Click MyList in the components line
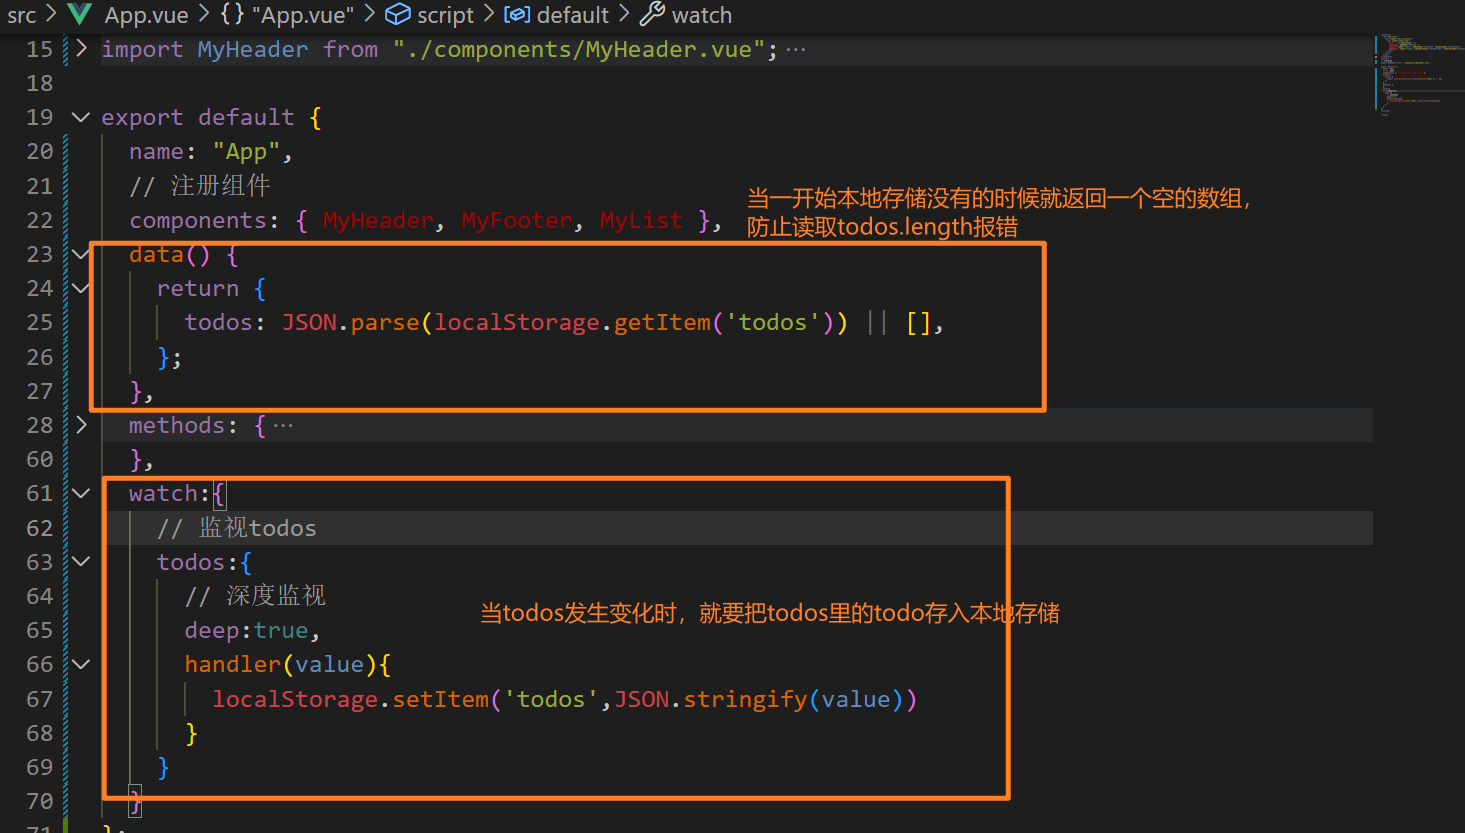1465x833 pixels. pos(641,220)
